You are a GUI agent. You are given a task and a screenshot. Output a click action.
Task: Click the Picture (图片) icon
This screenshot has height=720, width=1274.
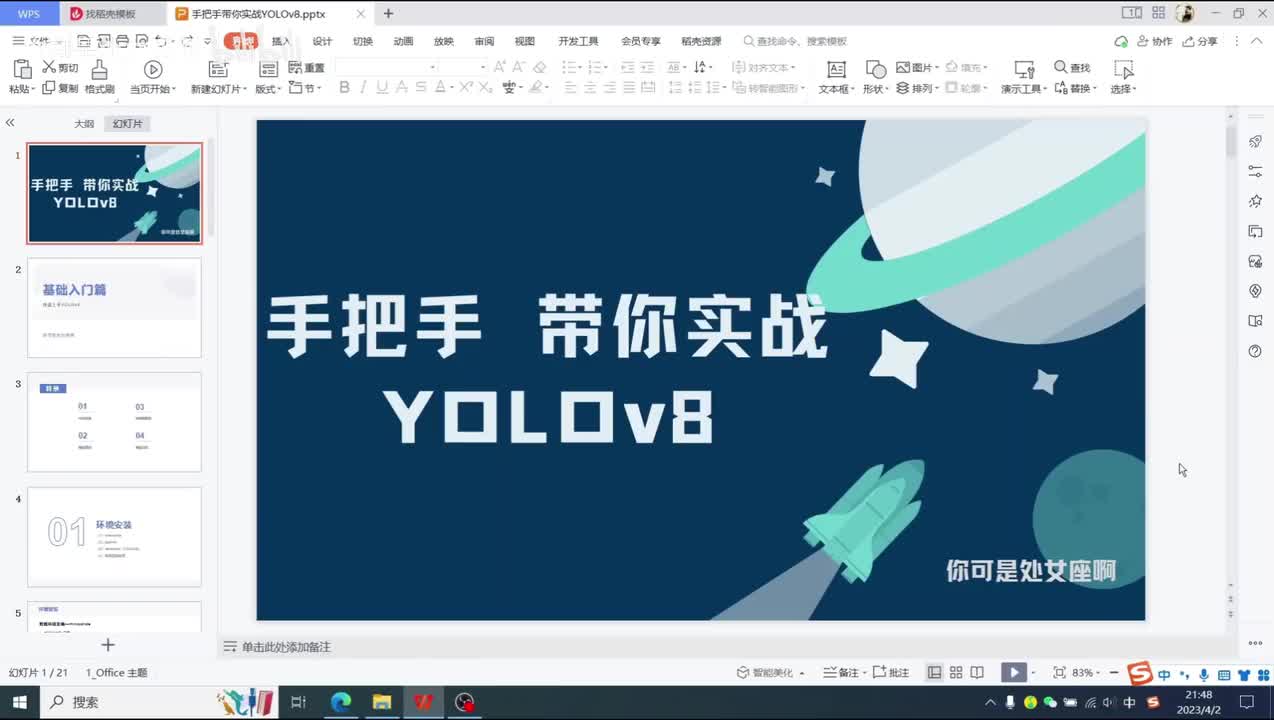[x=903, y=67]
